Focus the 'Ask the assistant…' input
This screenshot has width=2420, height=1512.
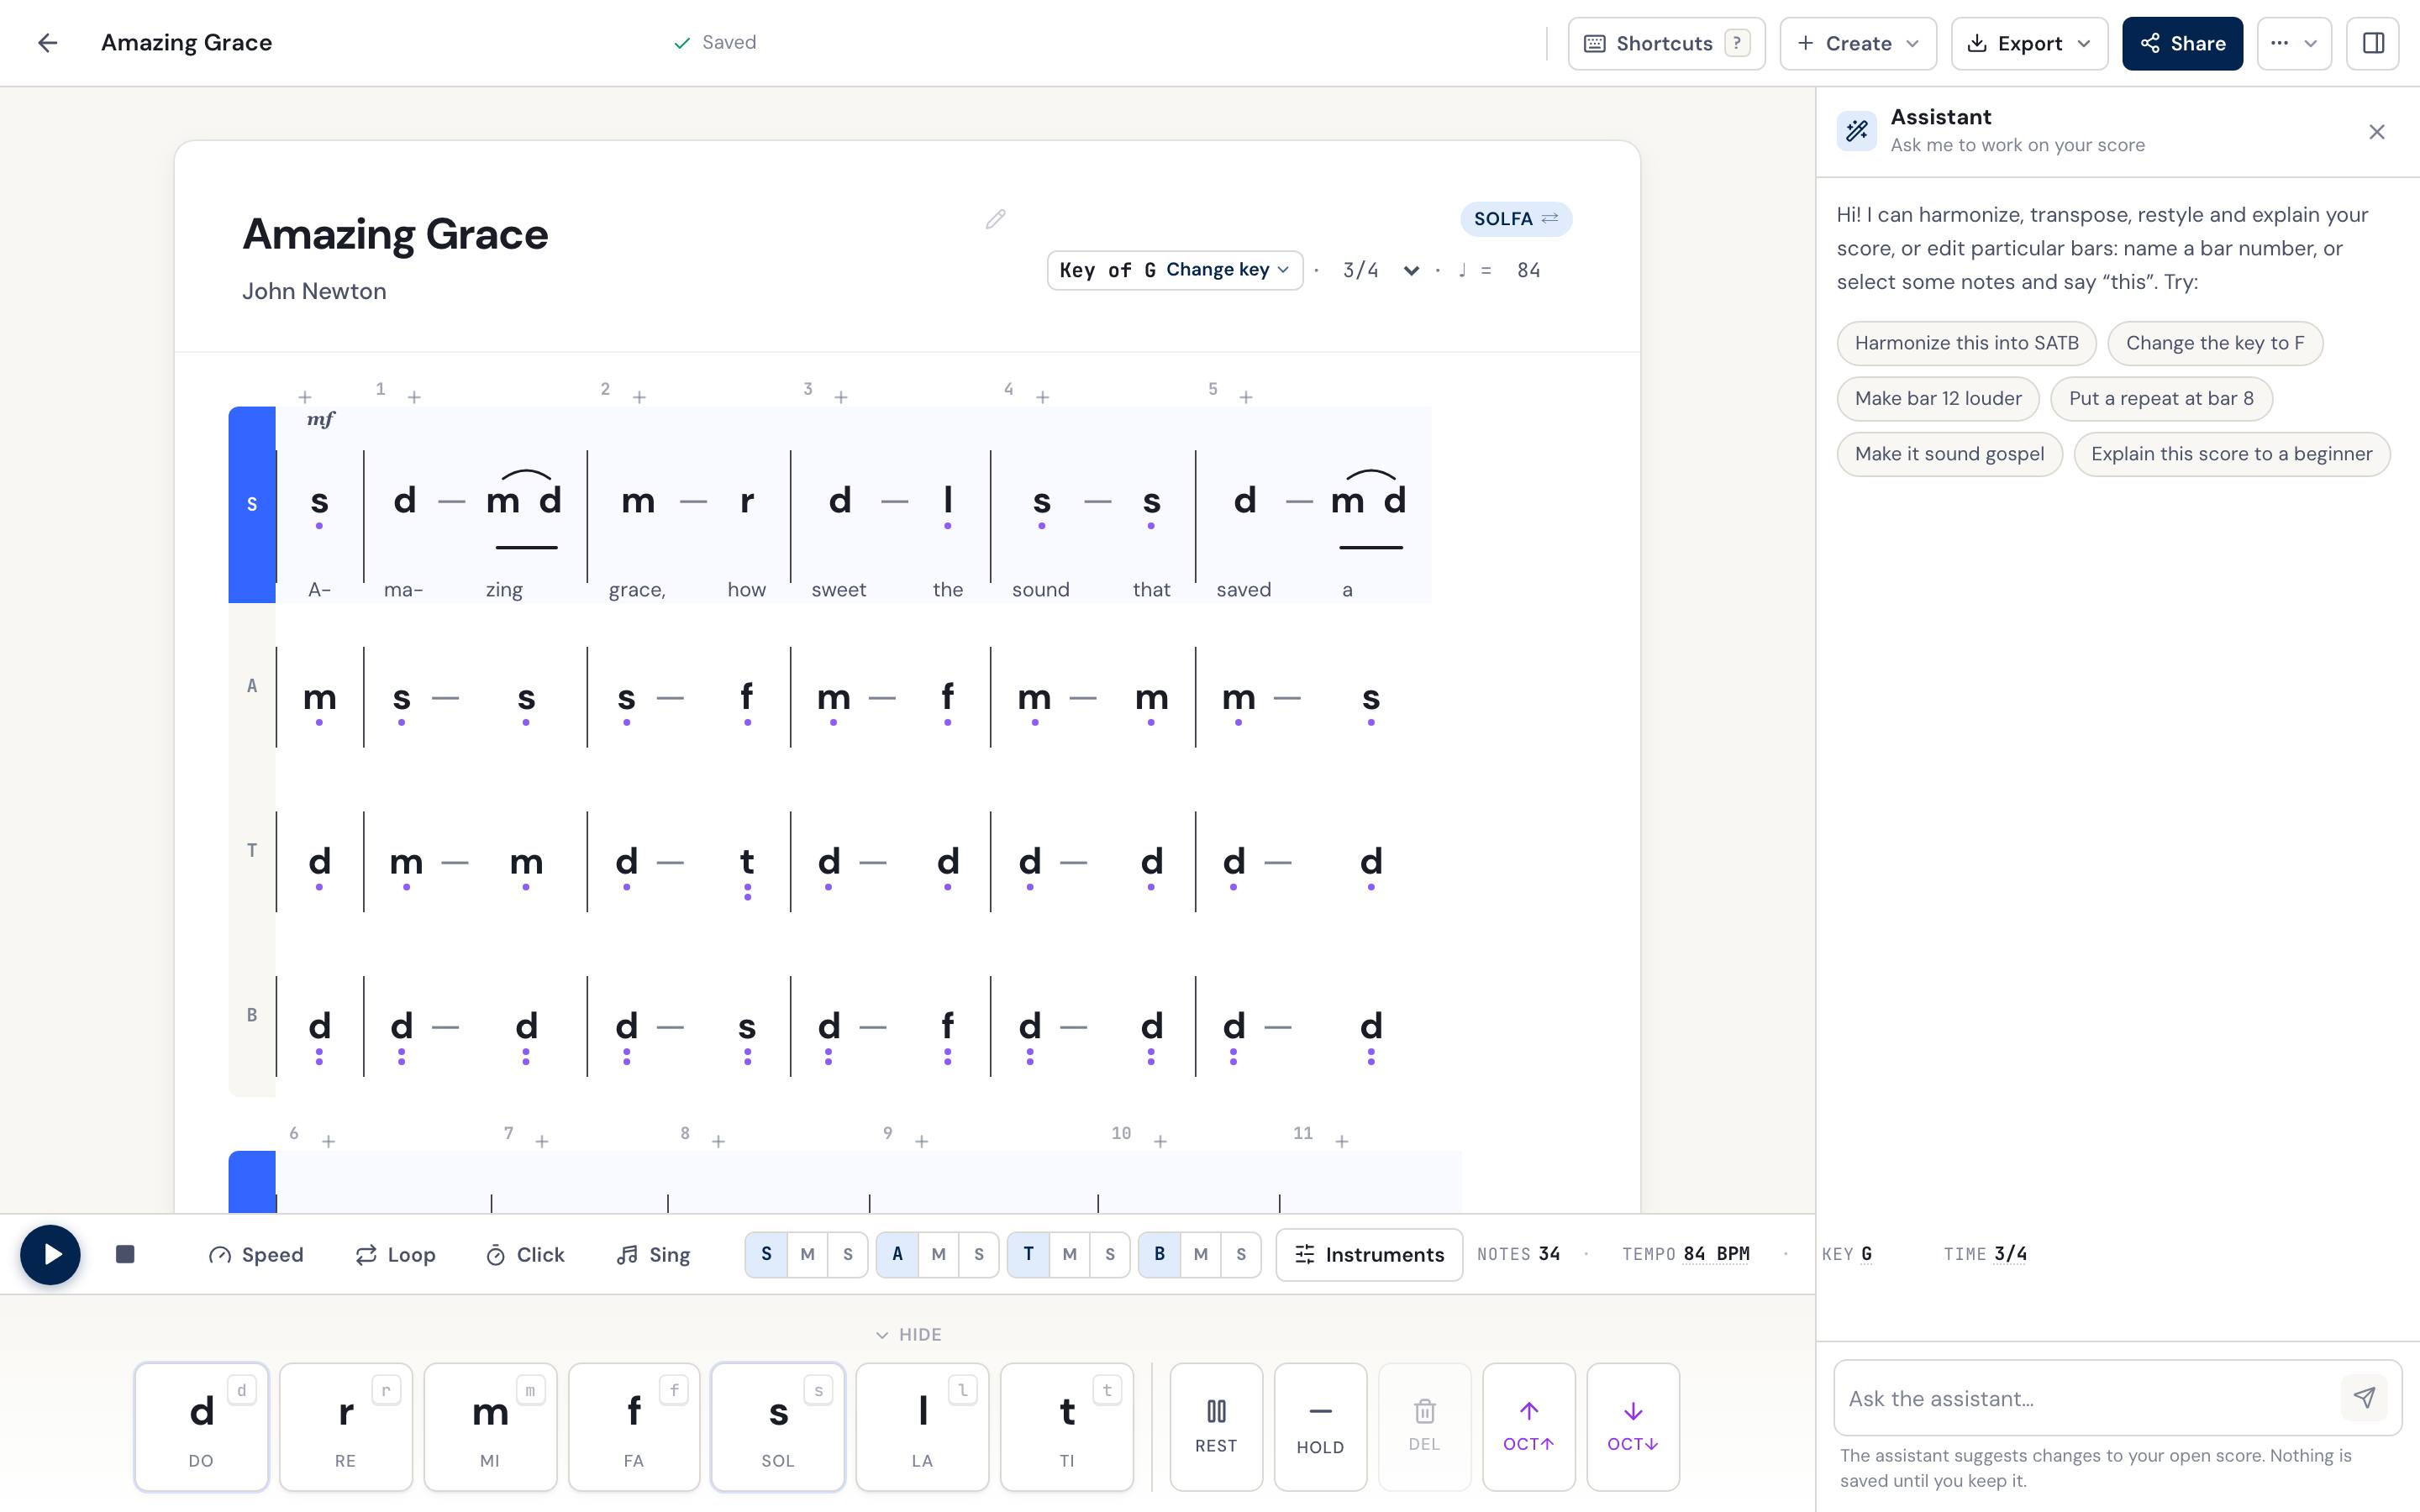pyautogui.click(x=2090, y=1397)
